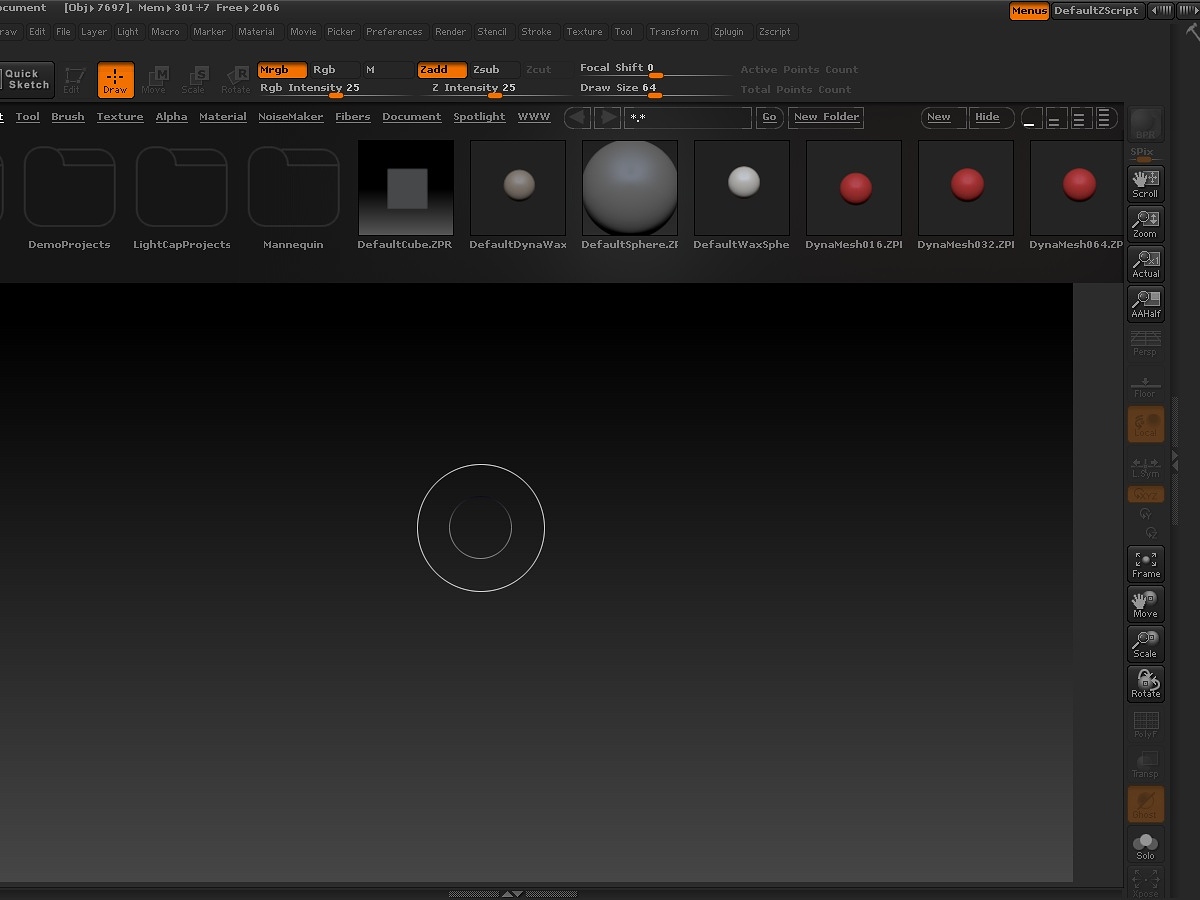Click LightBox previous-arrow icon
The width and height of the screenshot is (1200, 900).
tap(577, 117)
